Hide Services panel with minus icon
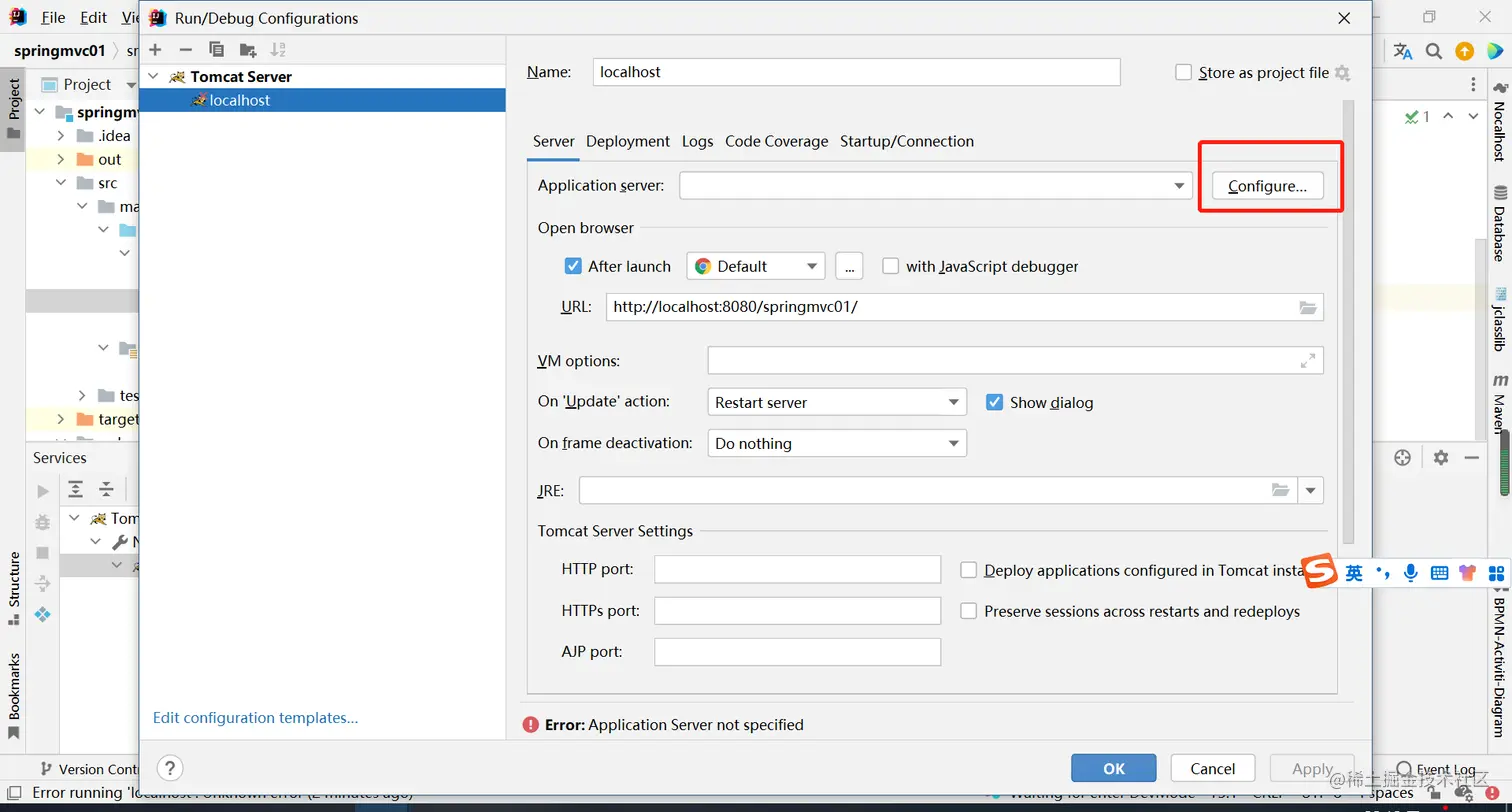Viewport: 1512px width, 812px height. pyautogui.click(x=1471, y=457)
